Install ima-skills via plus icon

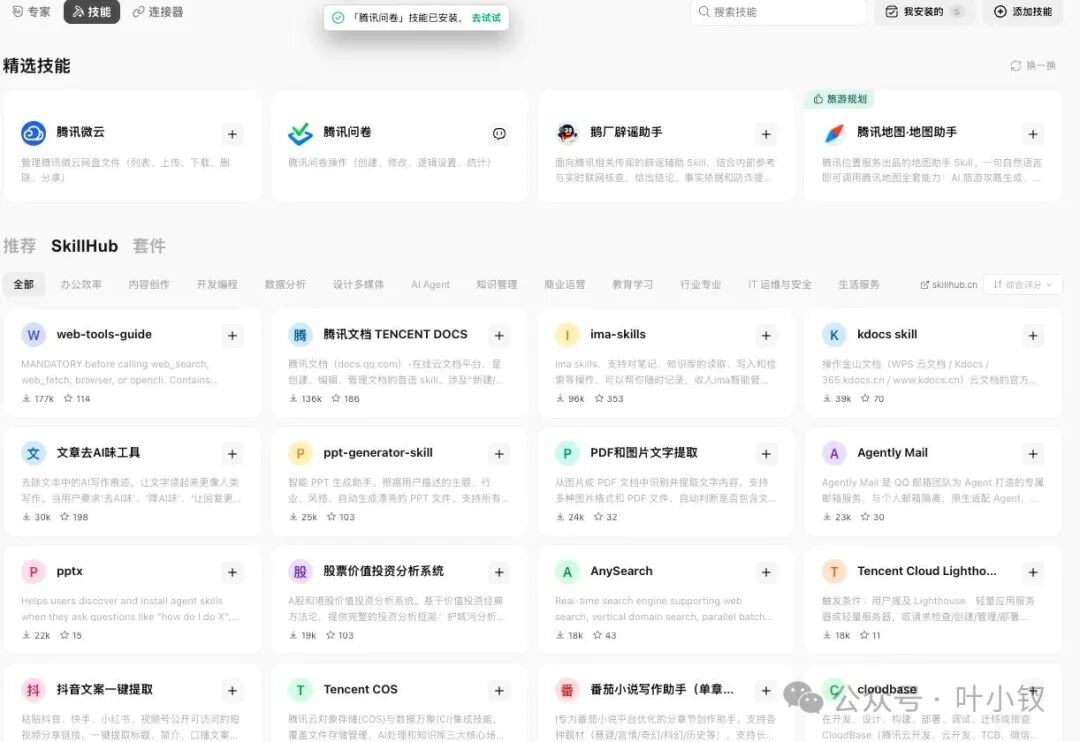tap(766, 336)
